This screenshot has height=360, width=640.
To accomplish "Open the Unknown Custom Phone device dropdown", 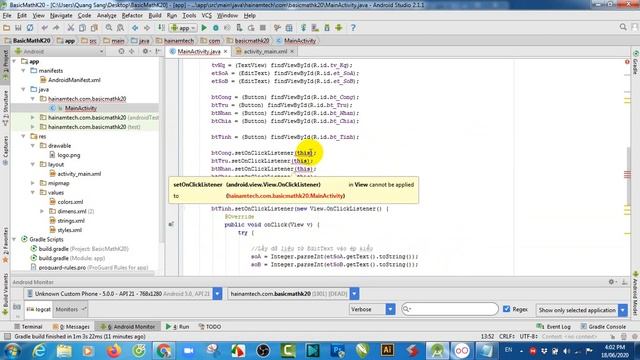I will click(217, 293).
